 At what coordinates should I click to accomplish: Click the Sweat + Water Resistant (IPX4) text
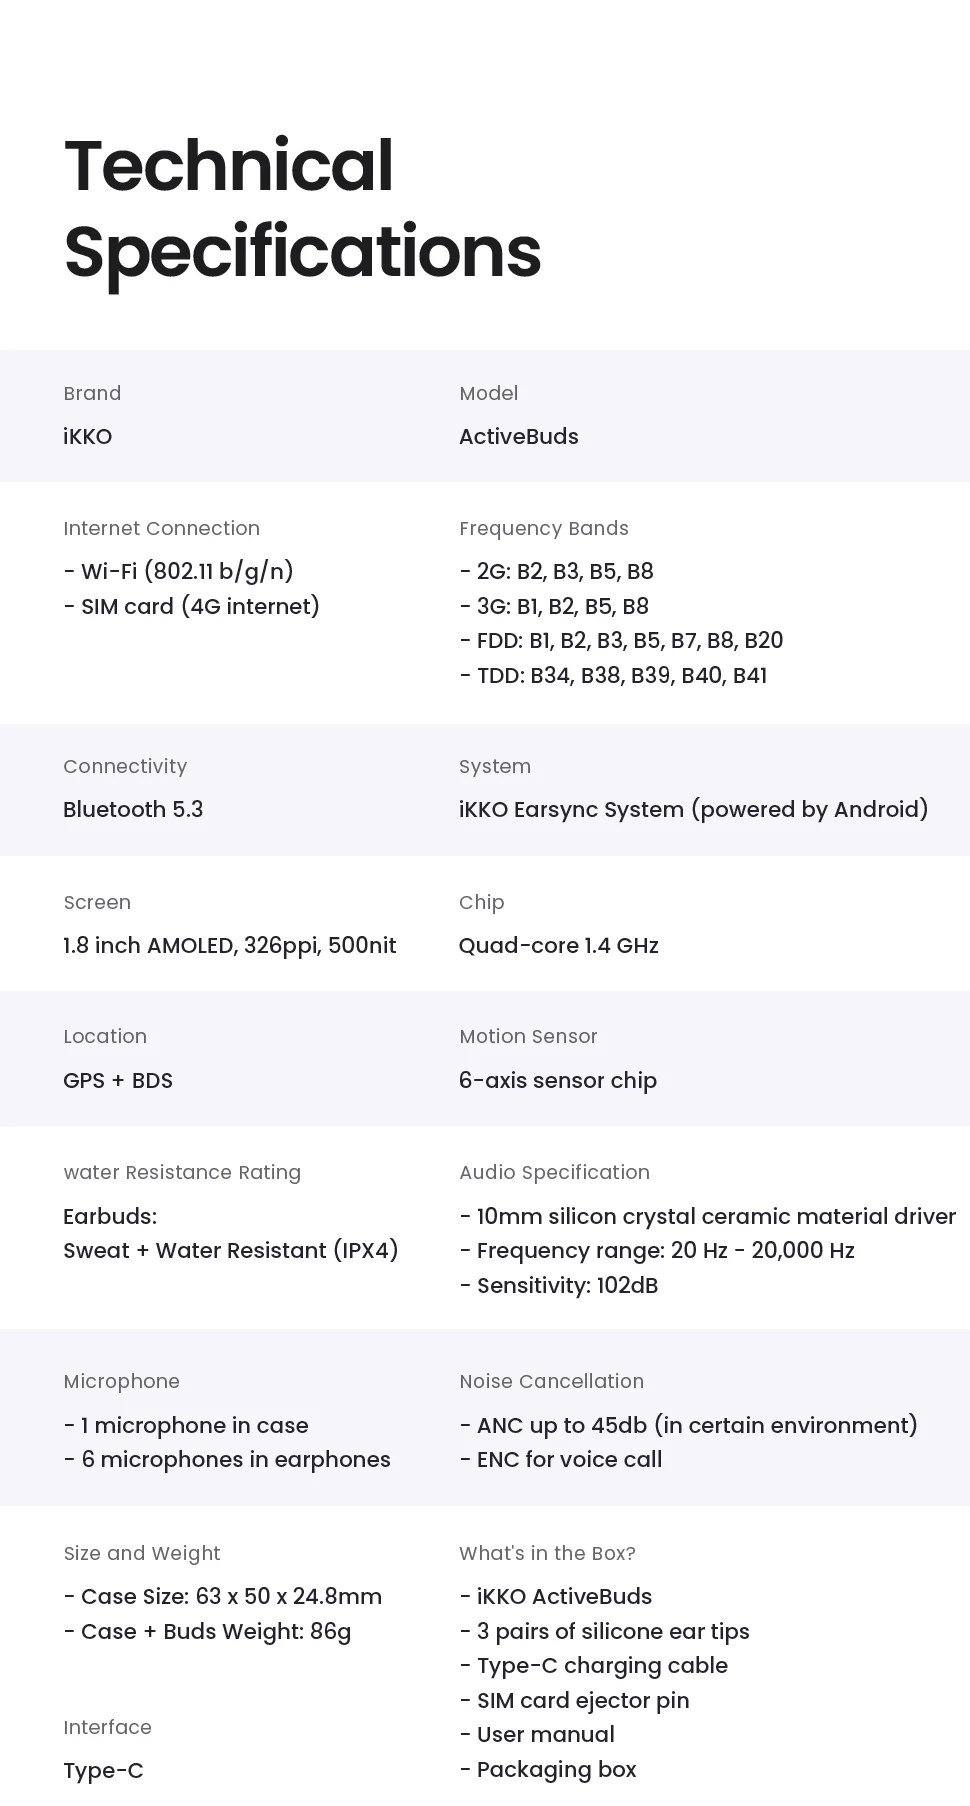[231, 1251]
